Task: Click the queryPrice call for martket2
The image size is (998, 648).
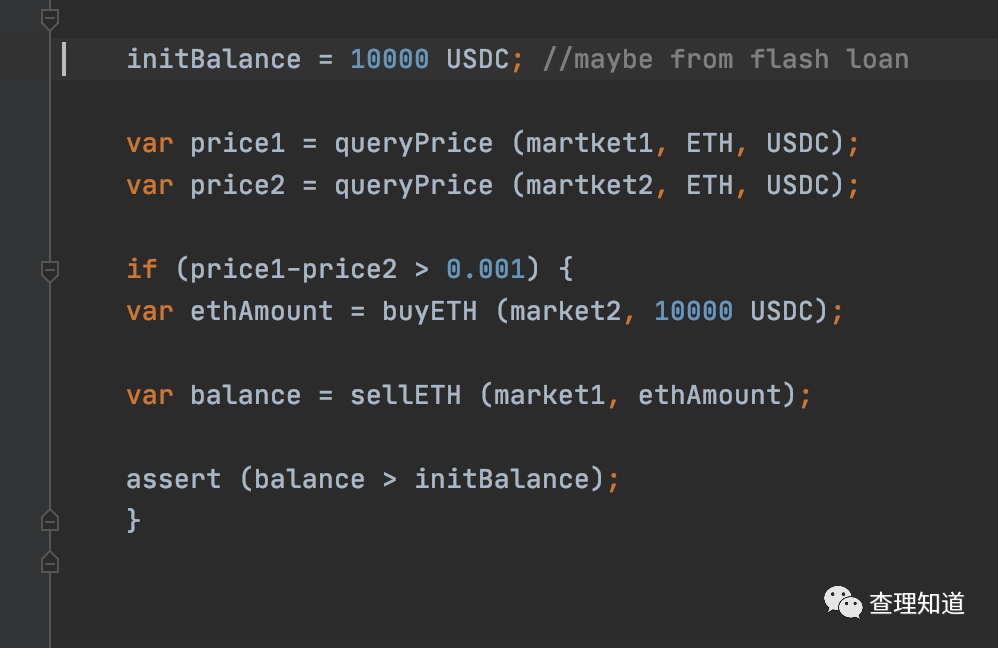Action: (414, 186)
